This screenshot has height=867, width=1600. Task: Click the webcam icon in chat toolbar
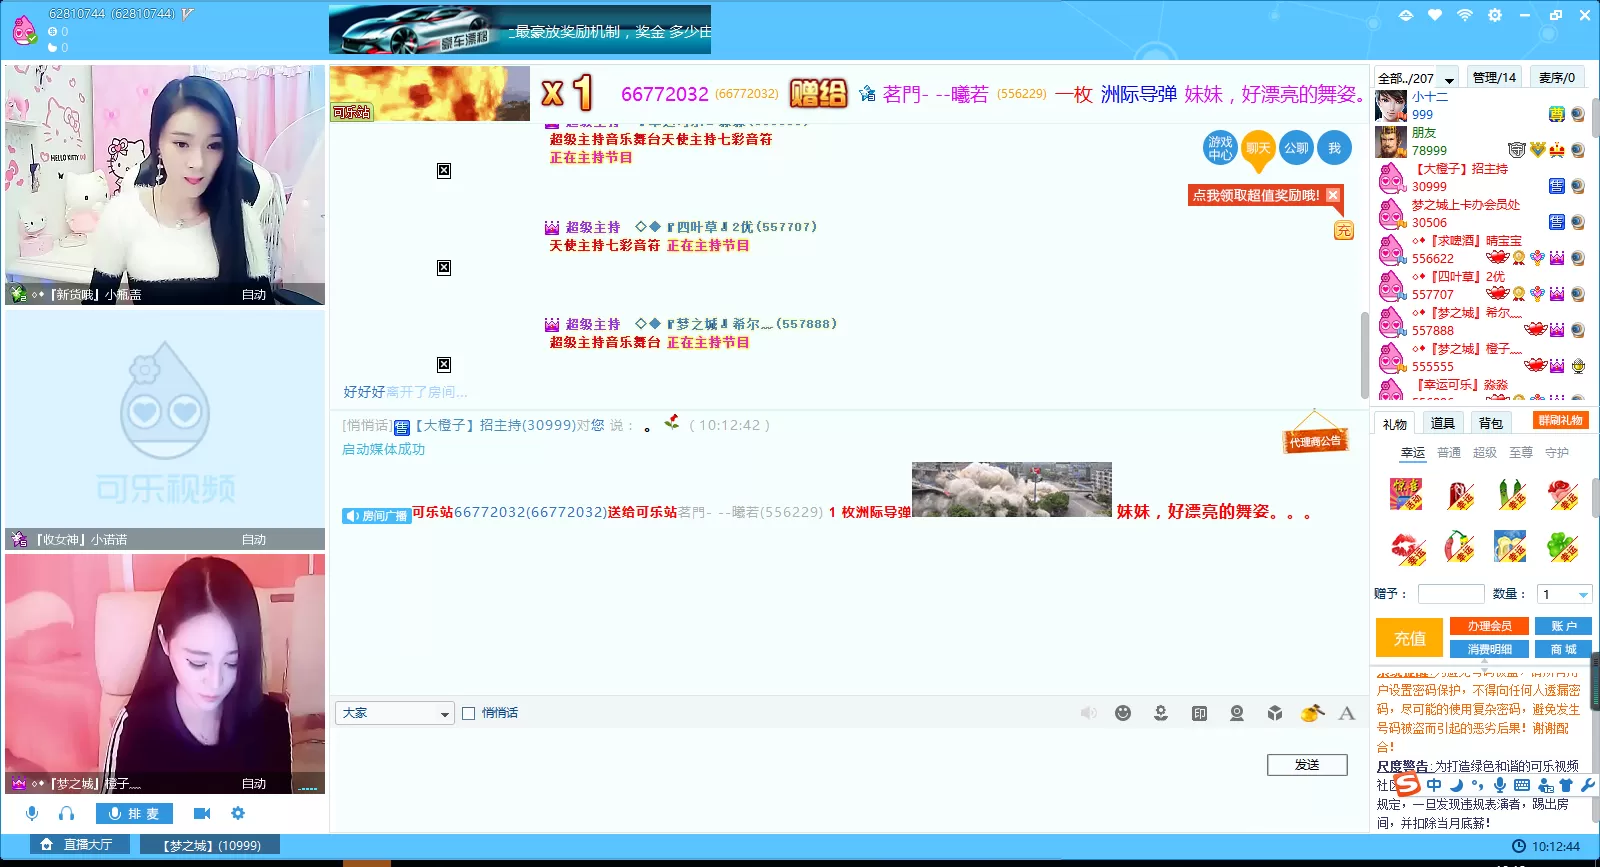point(1237,713)
